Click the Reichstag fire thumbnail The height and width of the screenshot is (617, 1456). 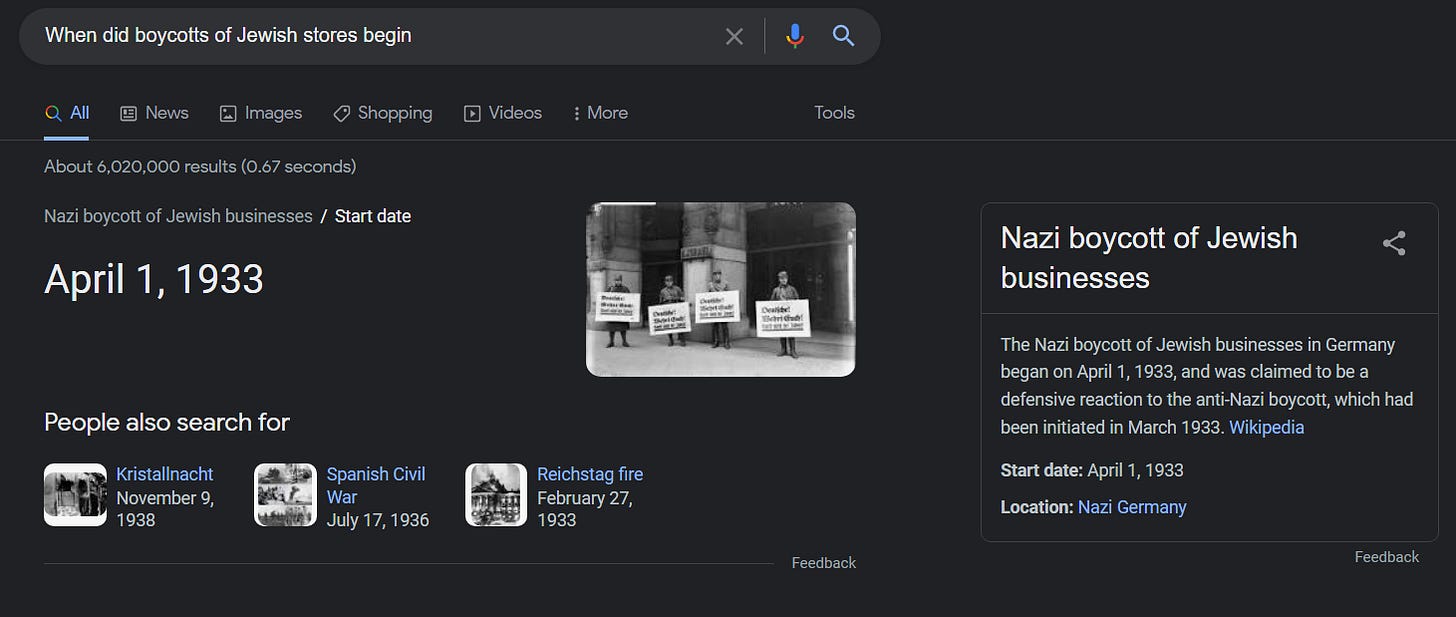[496, 494]
